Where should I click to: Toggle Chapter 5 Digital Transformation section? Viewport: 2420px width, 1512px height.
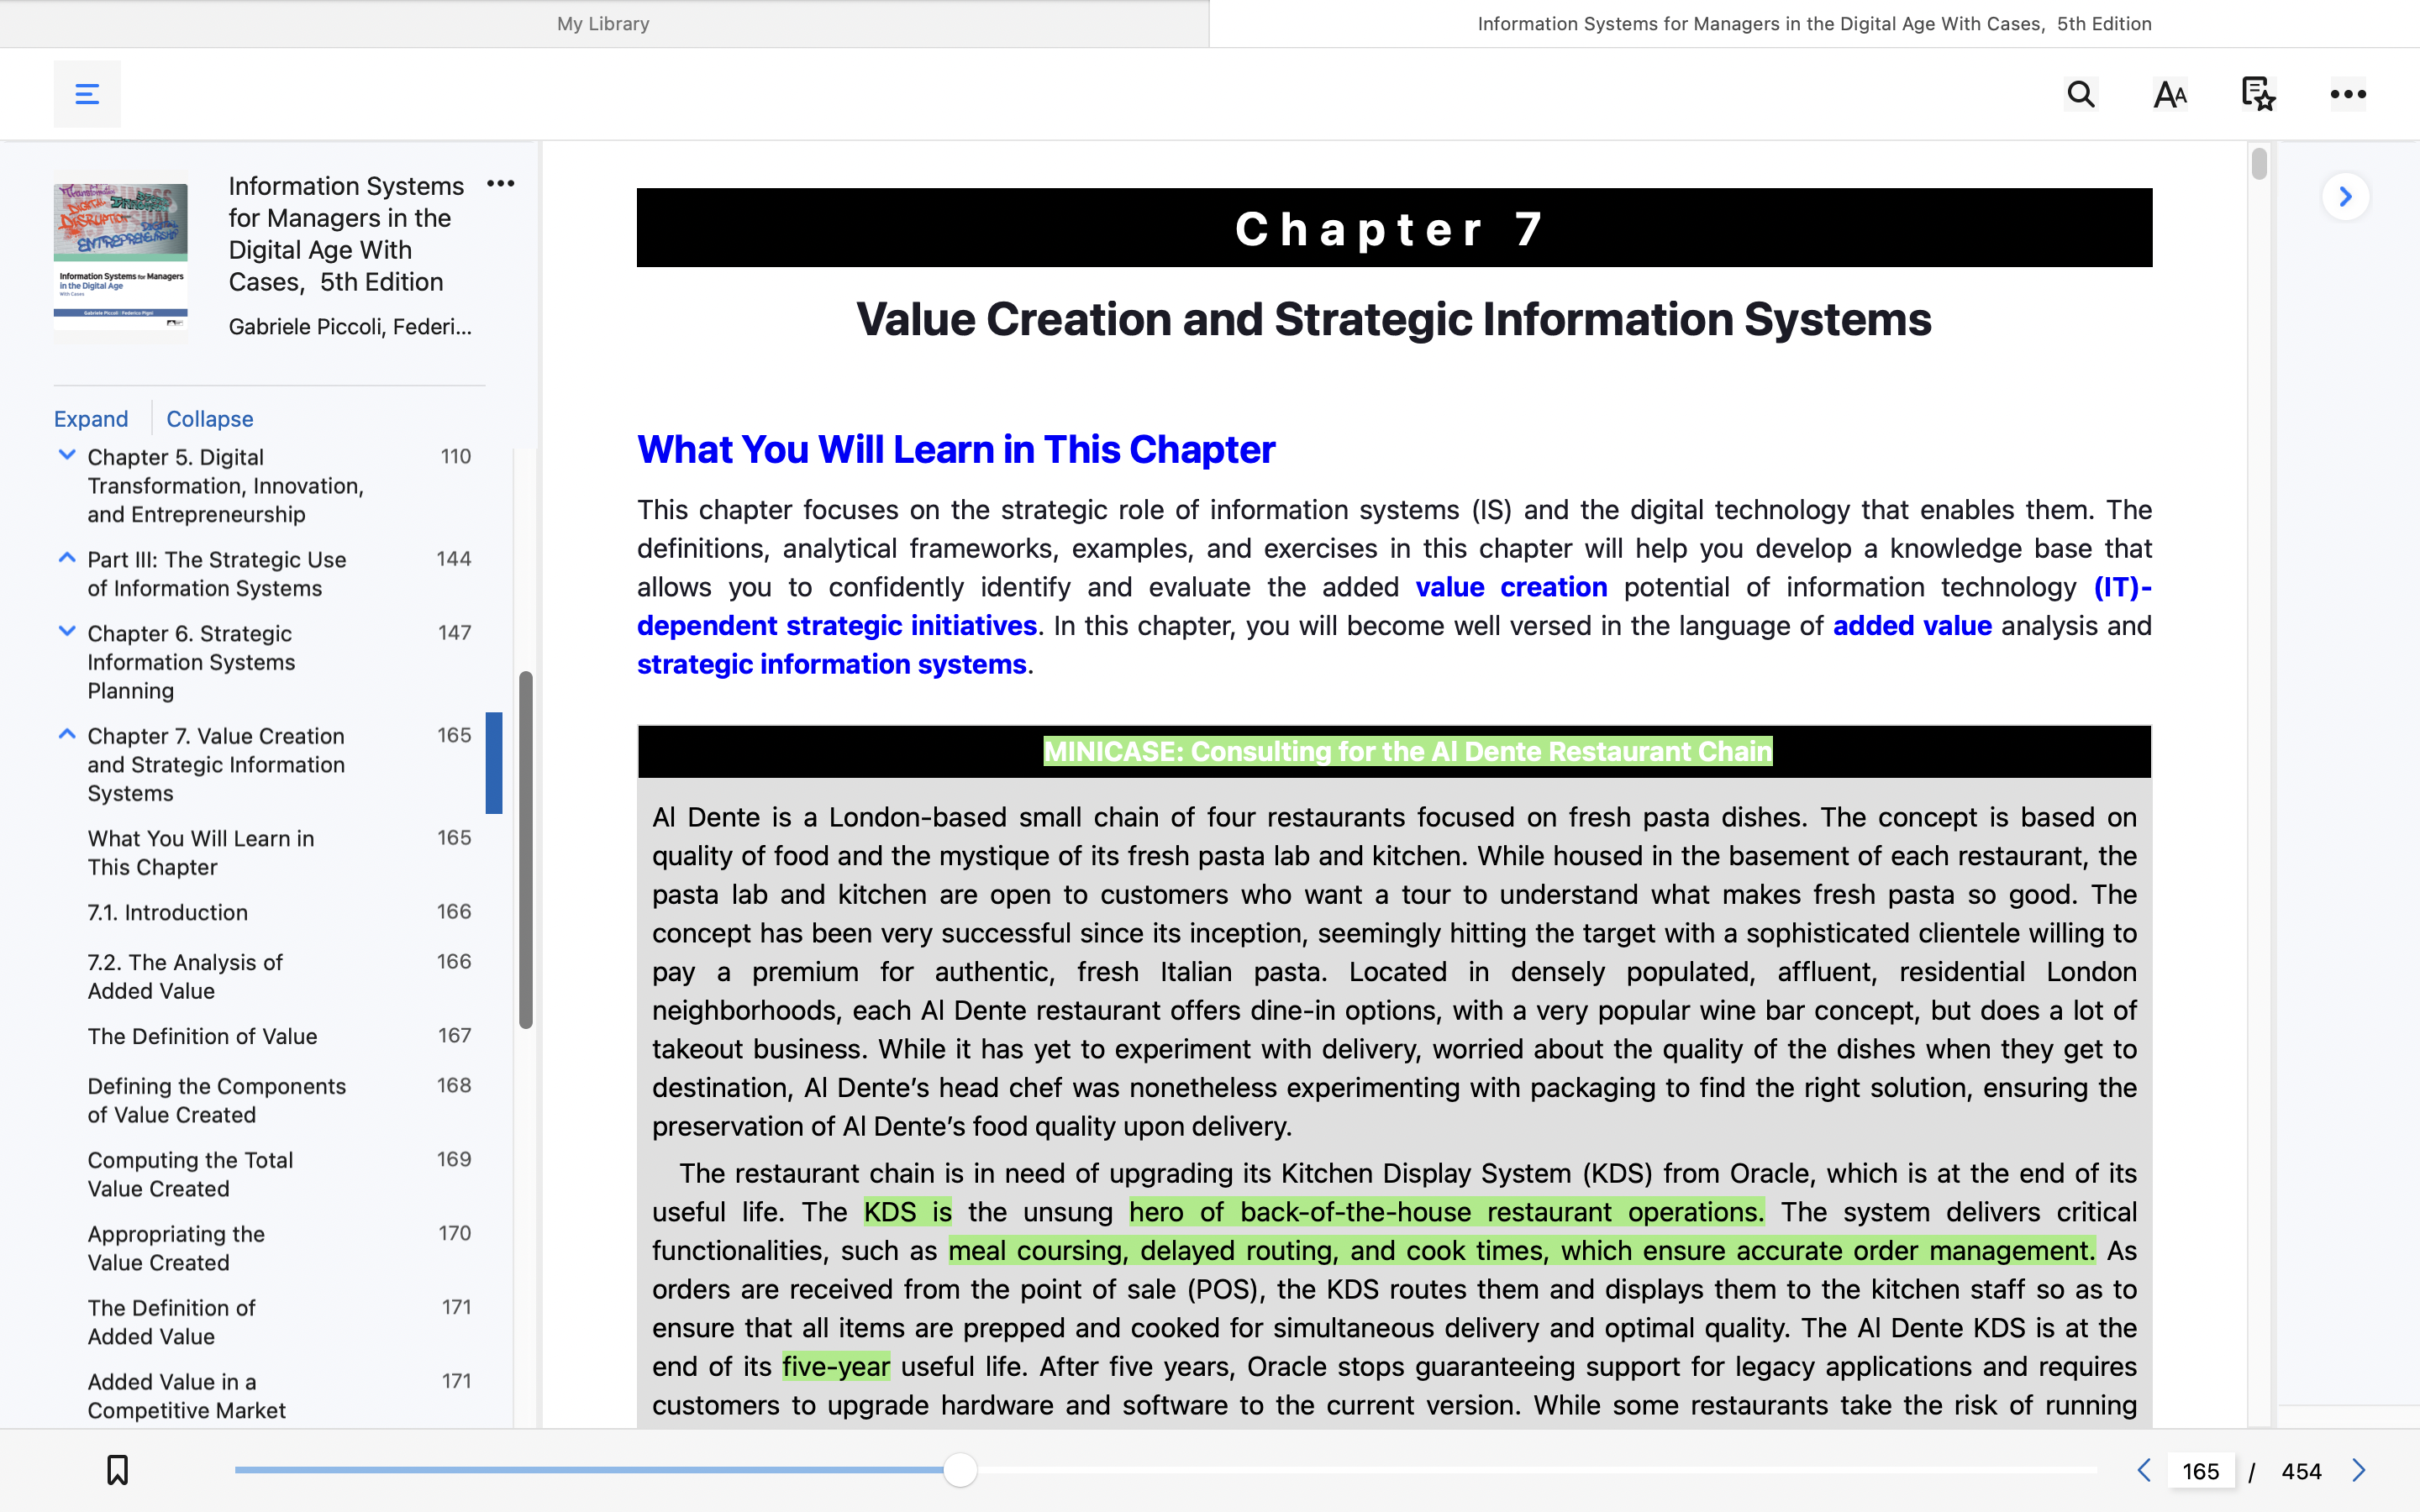click(x=65, y=454)
